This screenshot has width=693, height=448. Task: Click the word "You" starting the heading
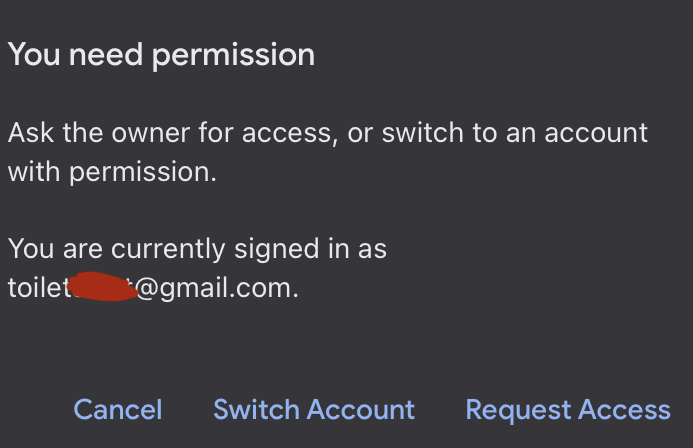(x=32, y=54)
